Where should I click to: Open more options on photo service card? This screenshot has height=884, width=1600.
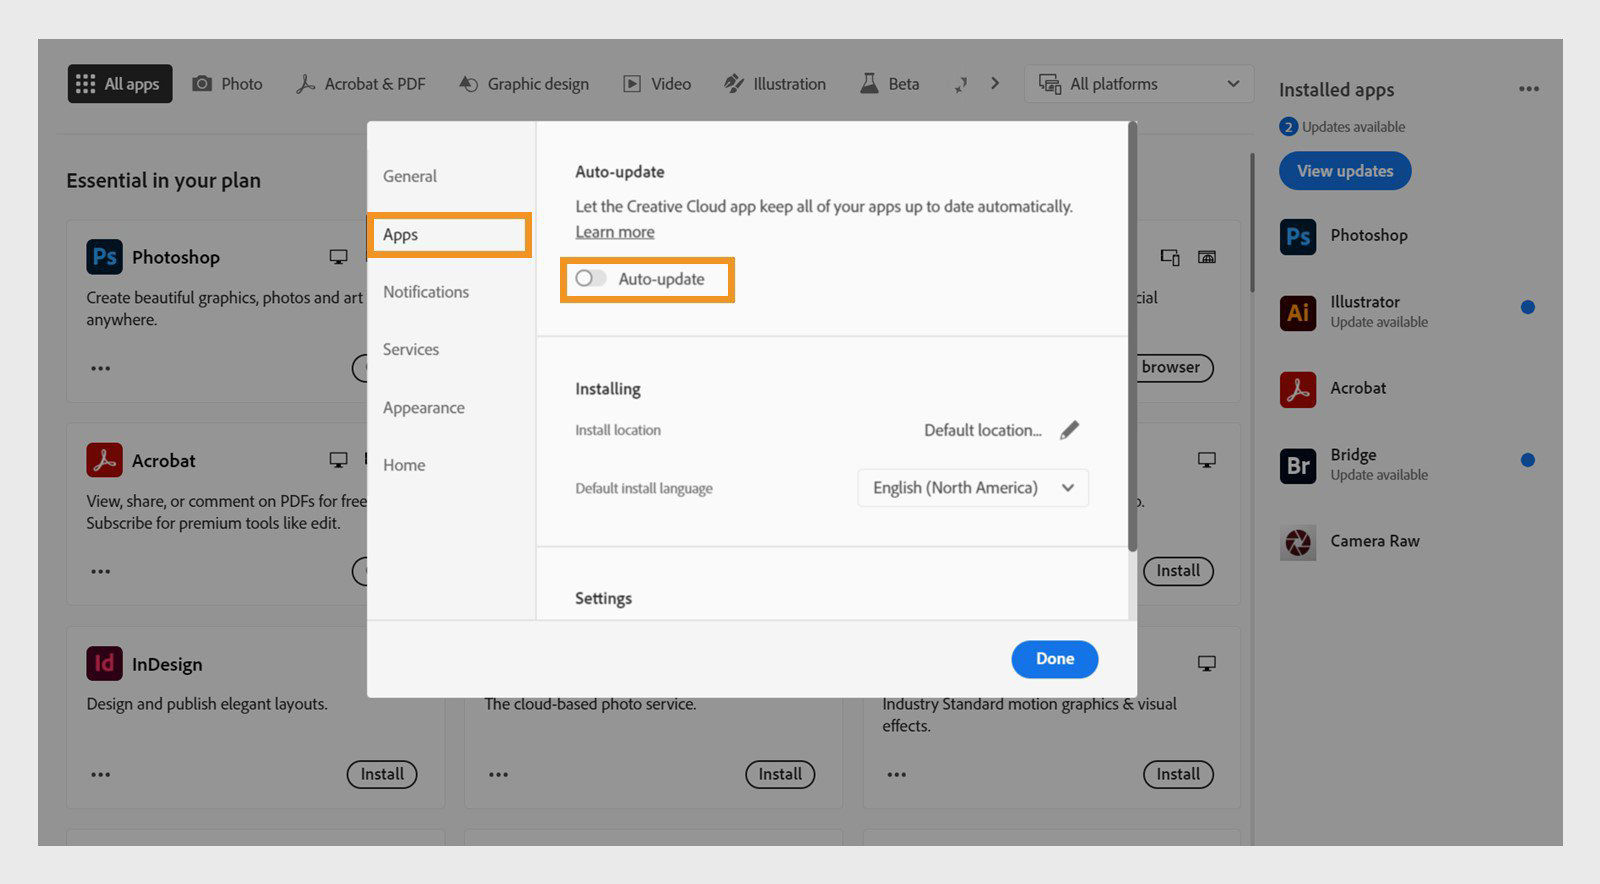499,774
